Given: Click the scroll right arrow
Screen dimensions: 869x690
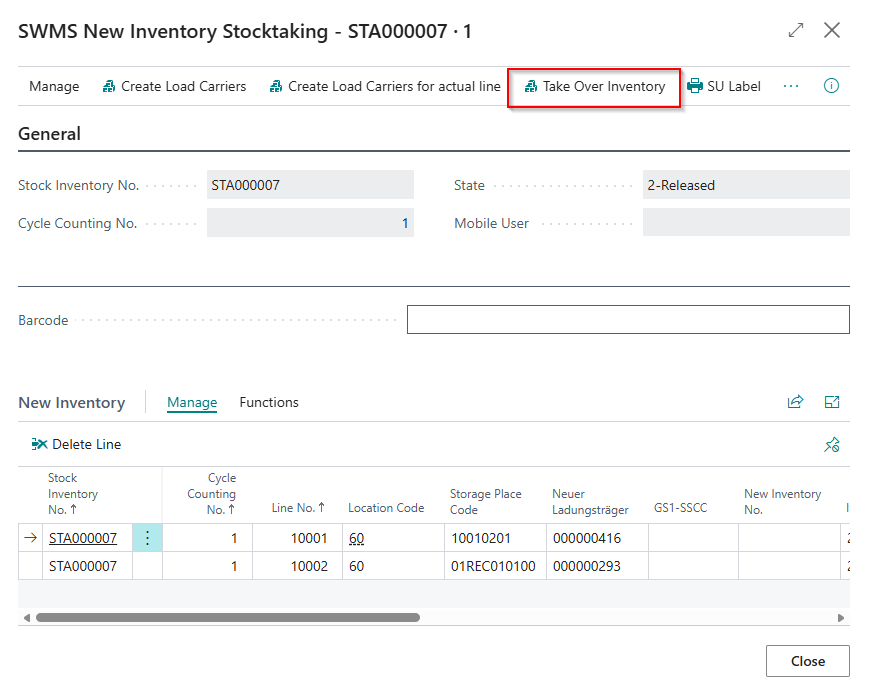Looking at the screenshot, I should [x=841, y=617].
